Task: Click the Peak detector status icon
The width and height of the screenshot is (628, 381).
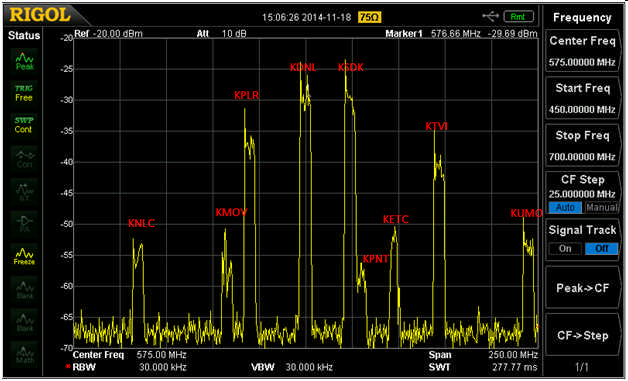Action: pyautogui.click(x=24, y=61)
